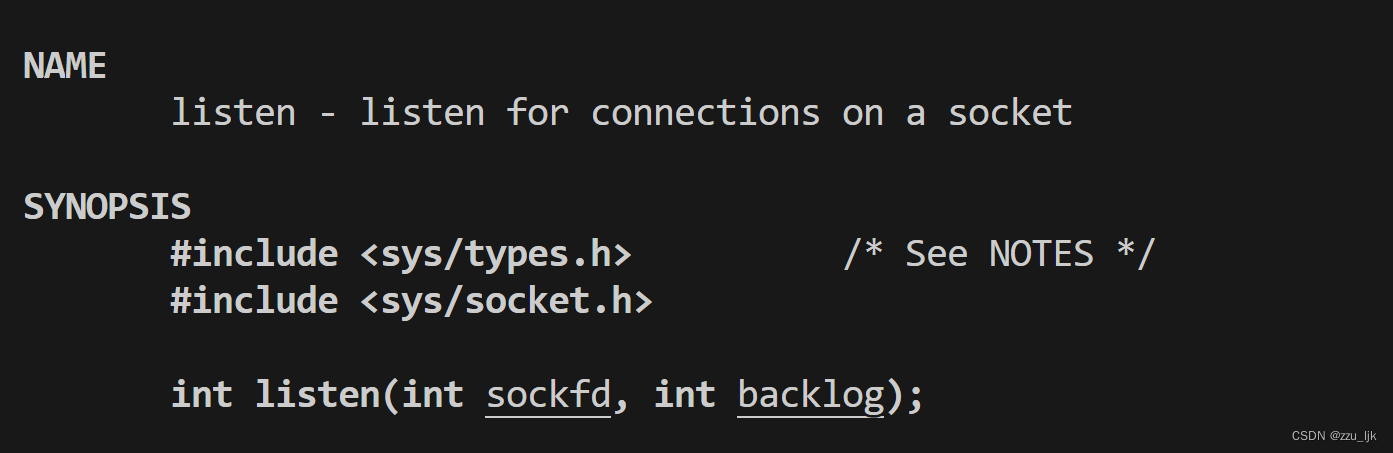
Task: Click the first listen before the dash
Action: click(233, 113)
